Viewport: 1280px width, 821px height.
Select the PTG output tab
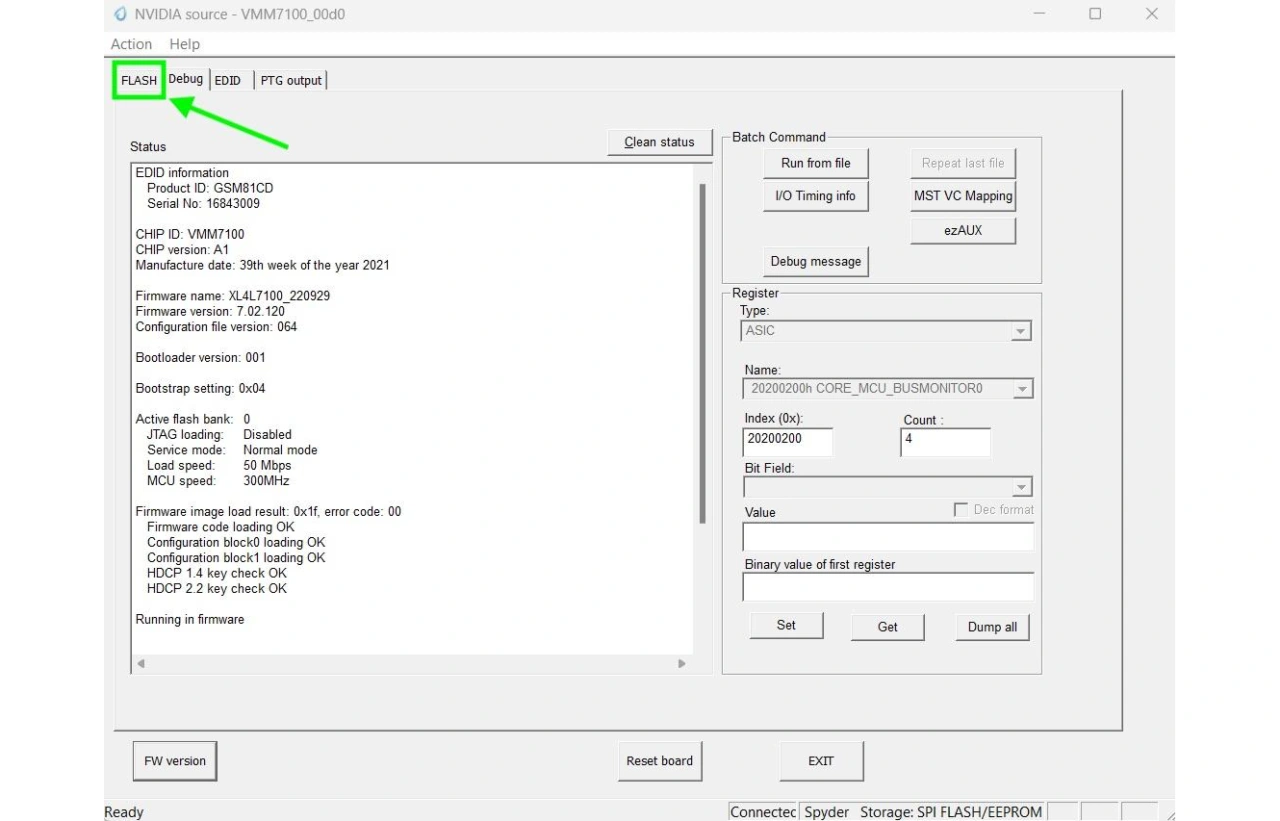(x=290, y=80)
